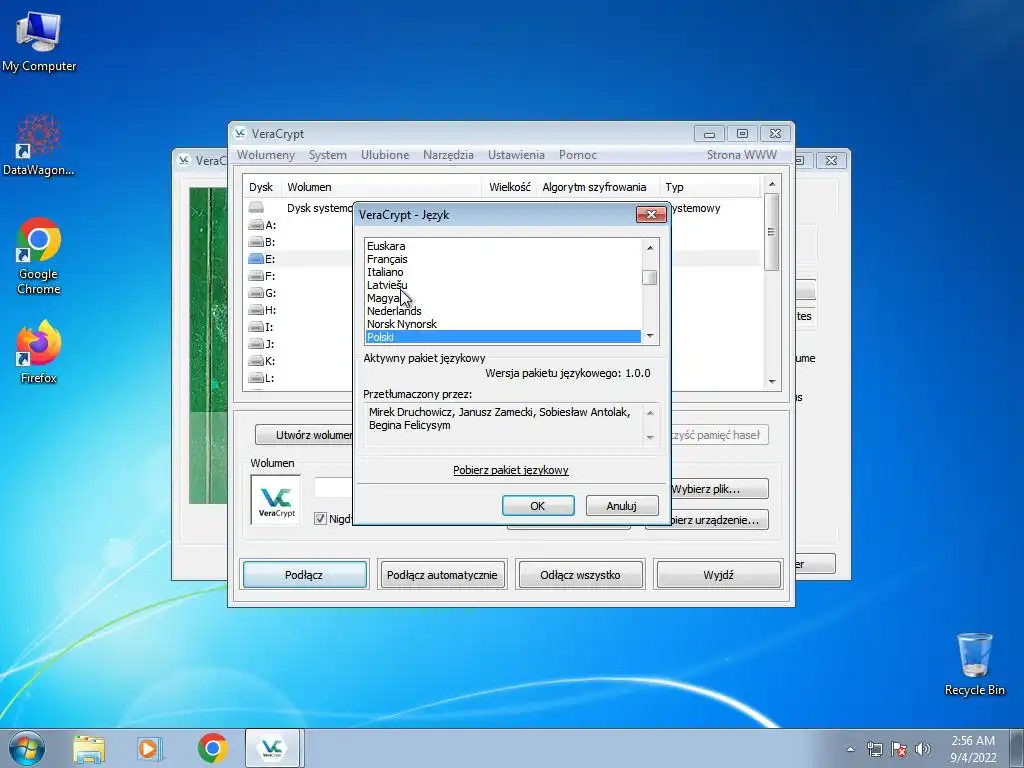The image size is (1024, 768).
Task: Select Français in language list
Action: tap(503, 259)
